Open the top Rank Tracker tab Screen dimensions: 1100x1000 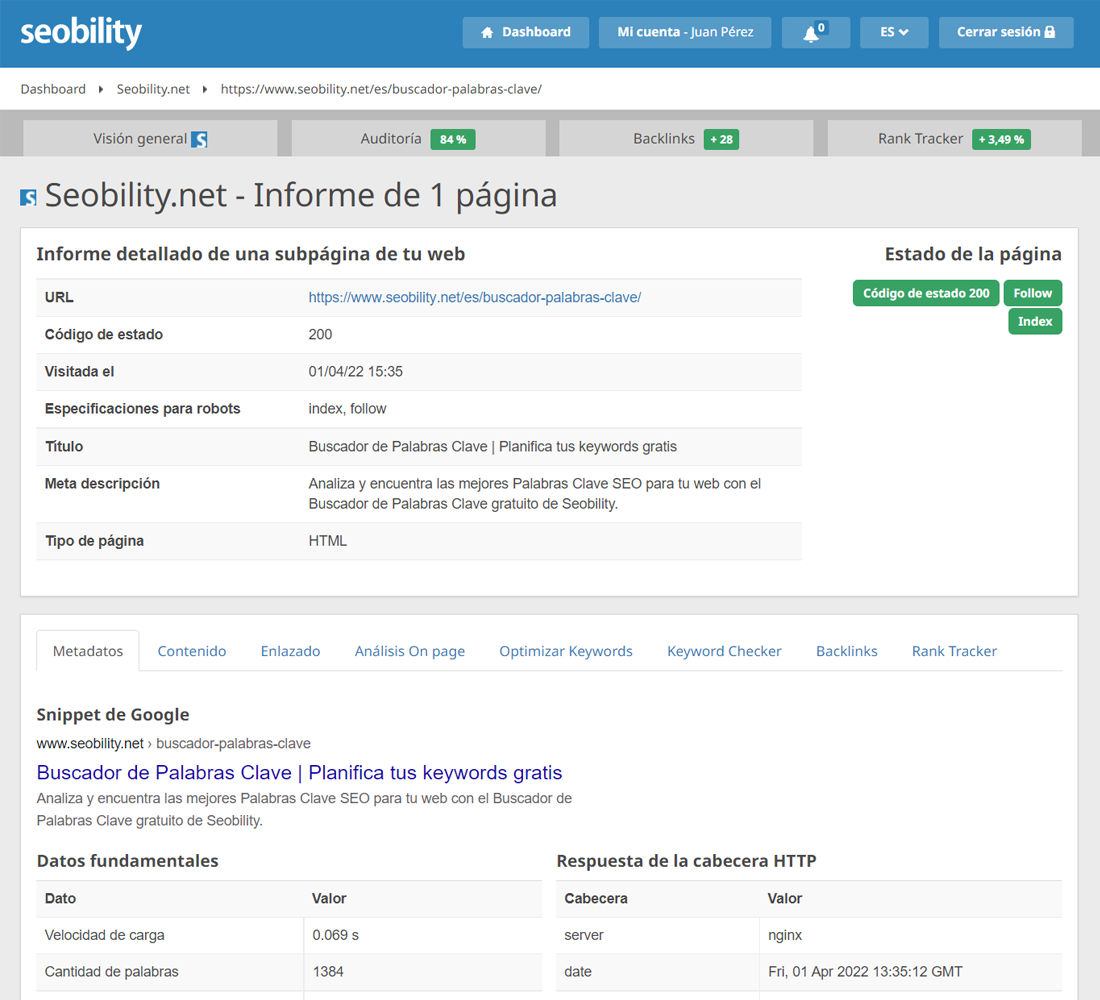tap(954, 138)
